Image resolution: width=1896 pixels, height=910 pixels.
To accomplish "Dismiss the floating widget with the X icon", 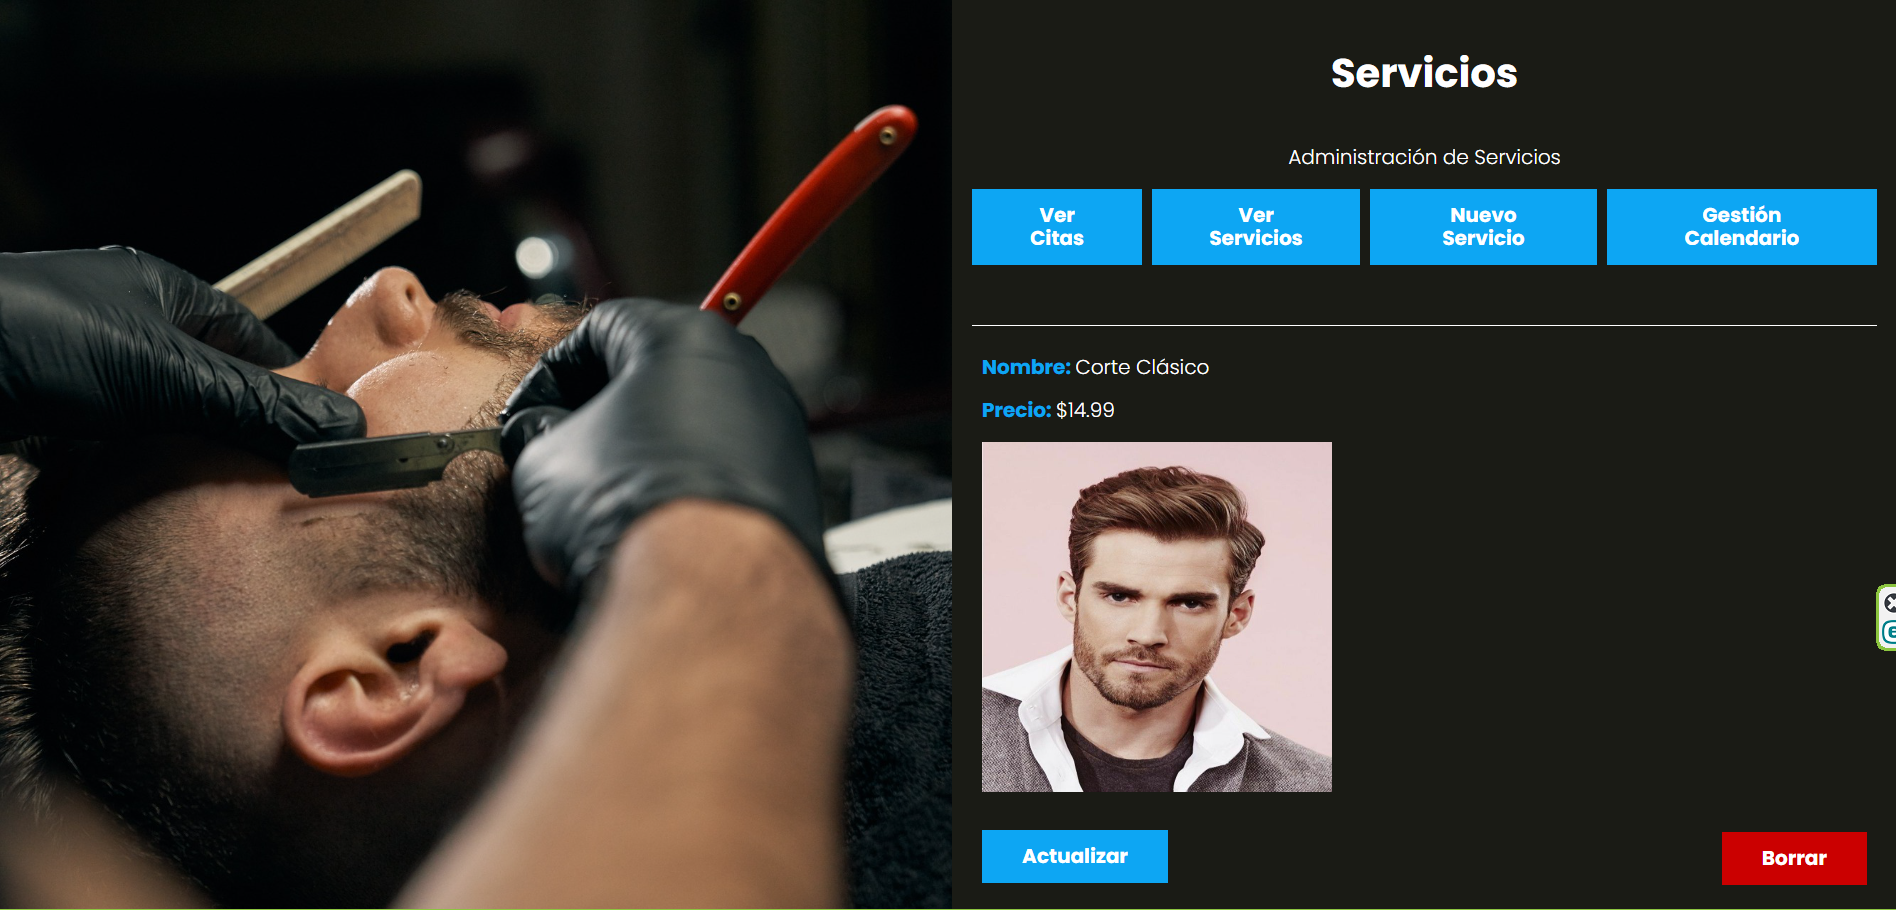I will pos(1889,603).
